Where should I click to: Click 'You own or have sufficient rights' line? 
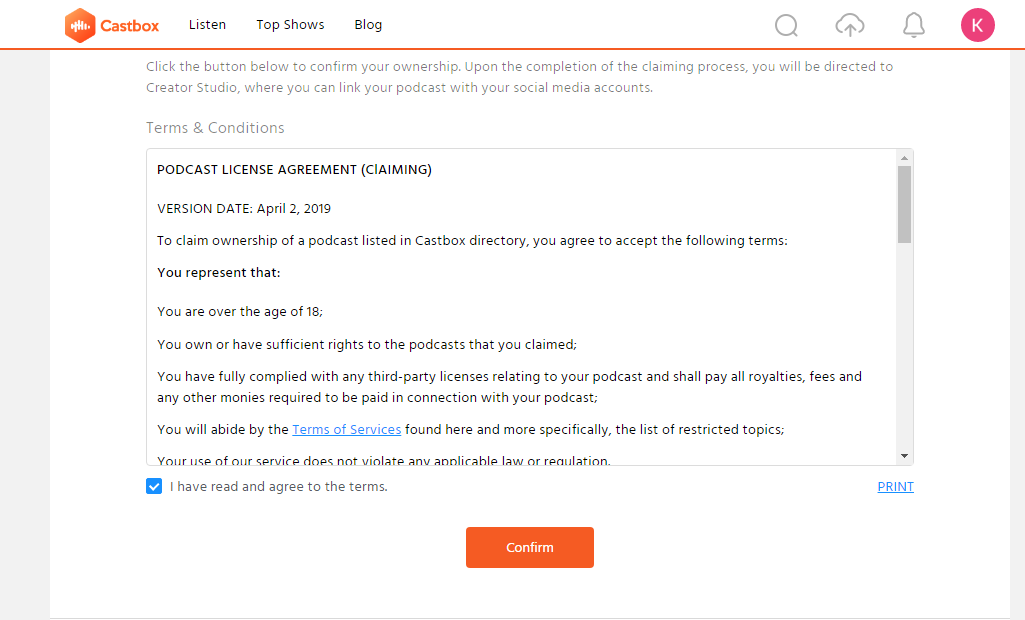(367, 345)
